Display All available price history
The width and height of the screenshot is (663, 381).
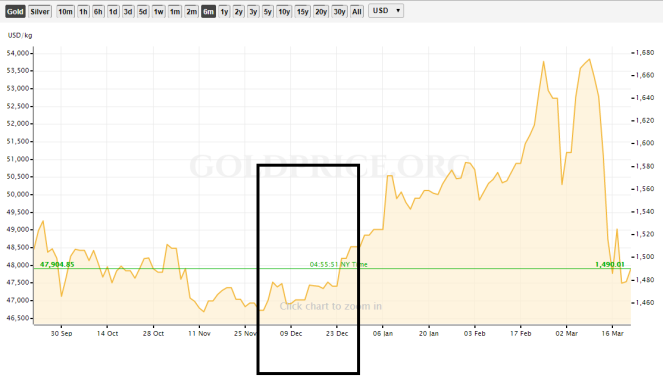tap(357, 11)
